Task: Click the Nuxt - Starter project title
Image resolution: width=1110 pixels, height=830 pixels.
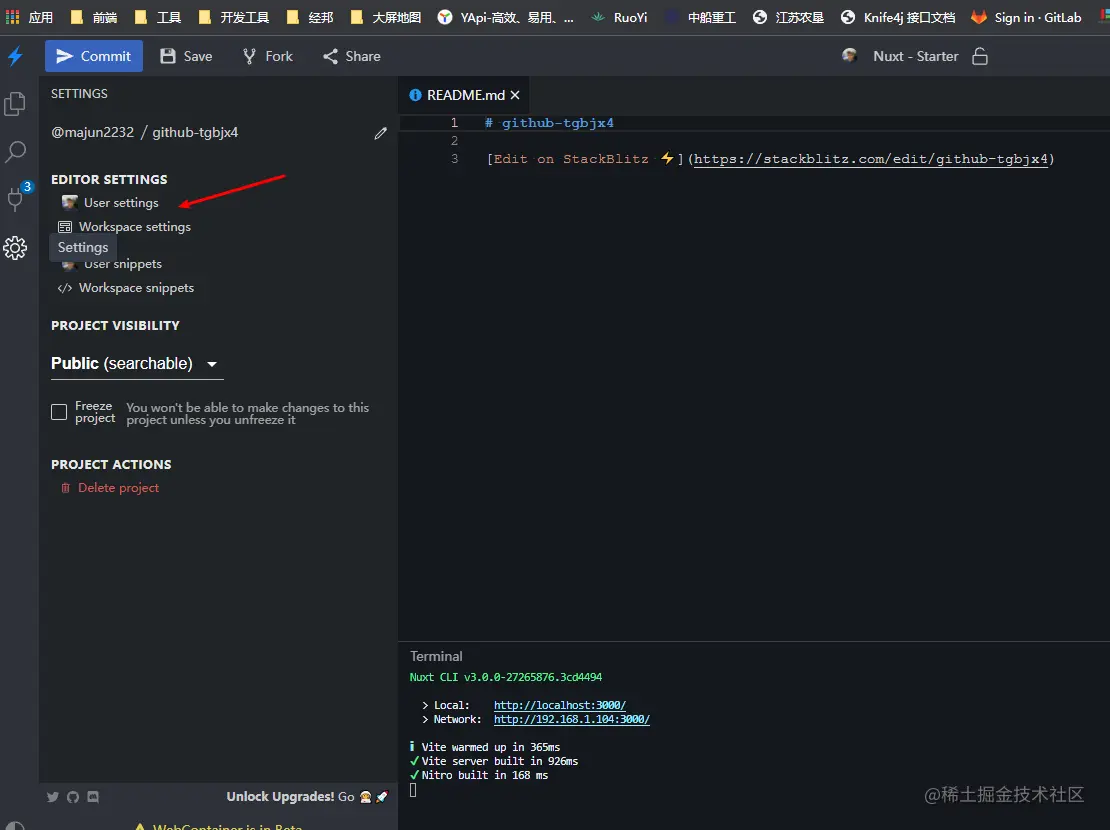Action: click(x=915, y=56)
